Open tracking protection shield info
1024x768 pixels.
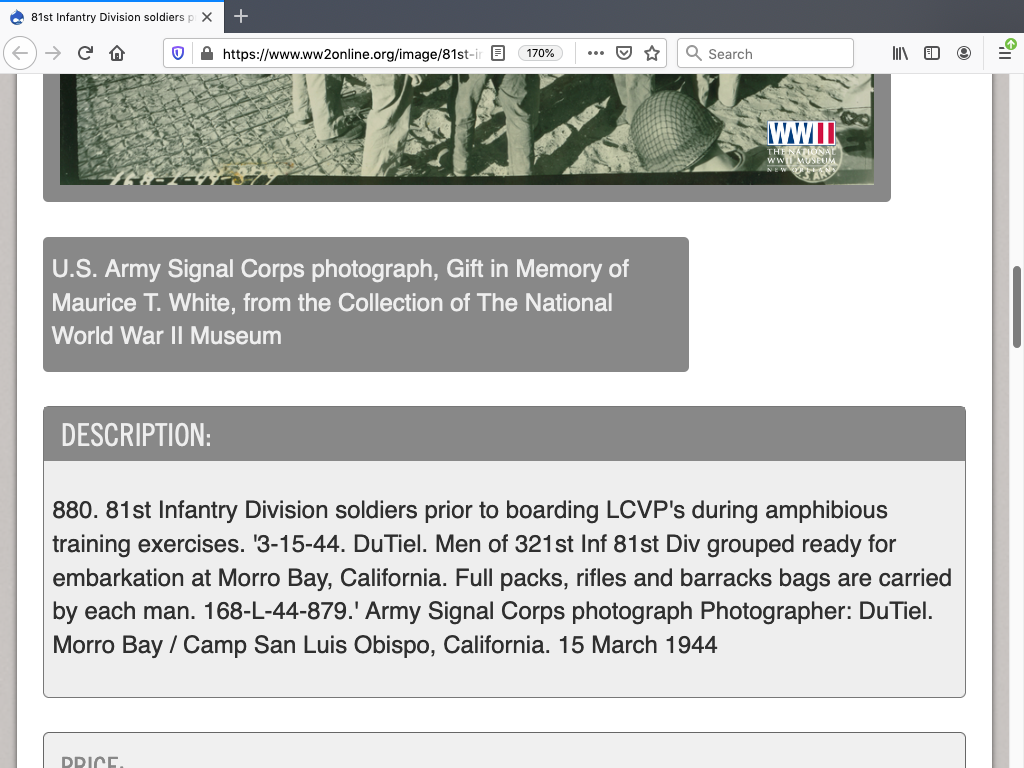[178, 53]
